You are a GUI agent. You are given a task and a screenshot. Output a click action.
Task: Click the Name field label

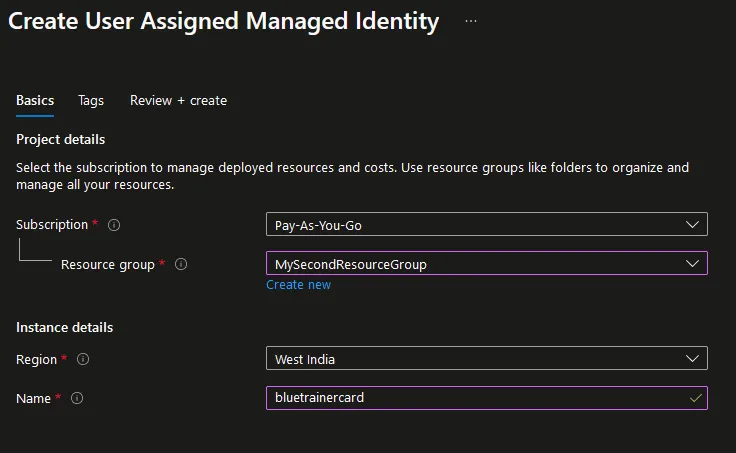click(33, 398)
